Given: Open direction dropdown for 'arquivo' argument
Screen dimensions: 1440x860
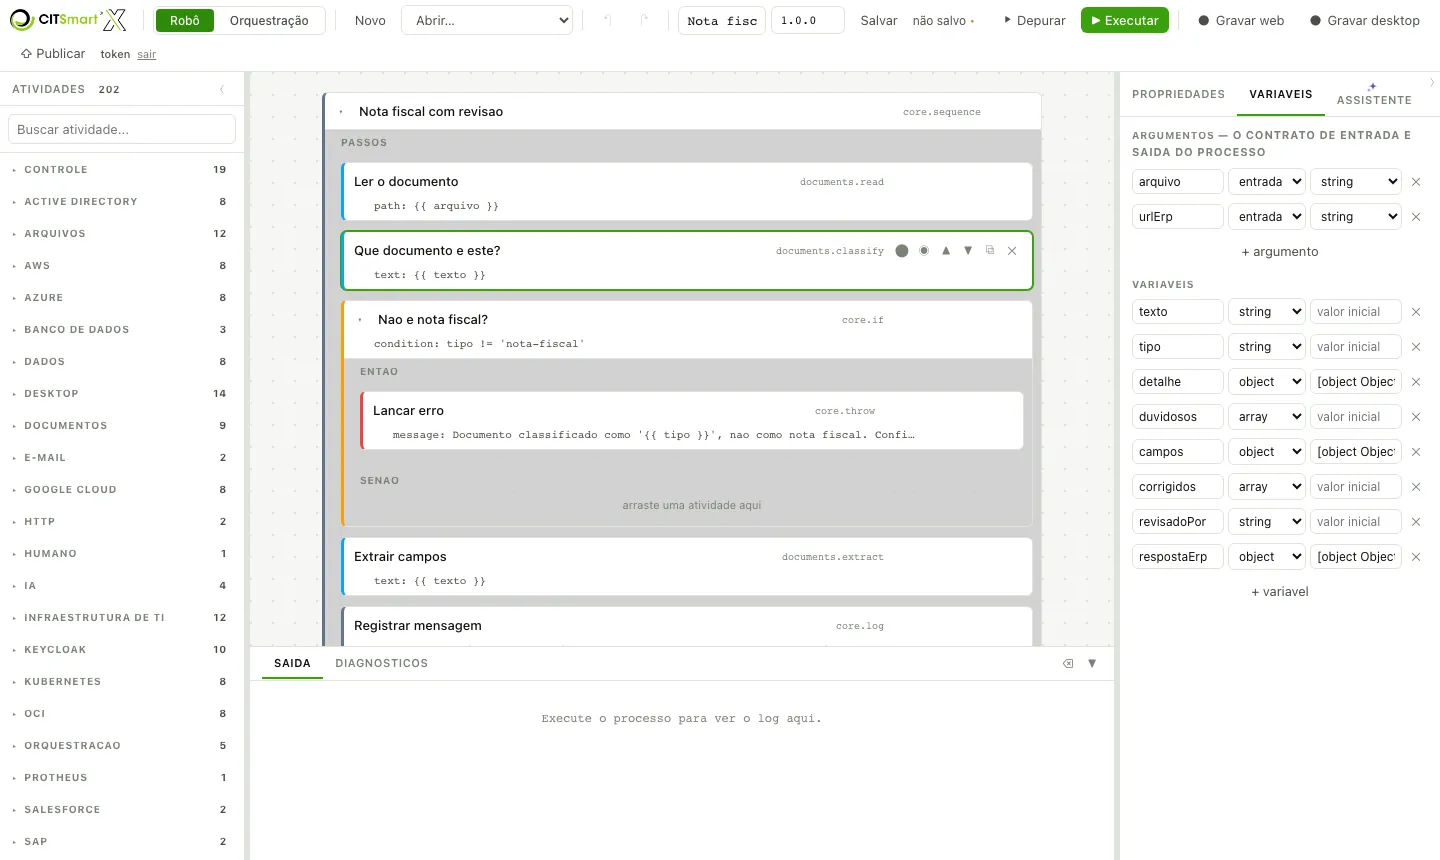Looking at the screenshot, I should (1268, 182).
